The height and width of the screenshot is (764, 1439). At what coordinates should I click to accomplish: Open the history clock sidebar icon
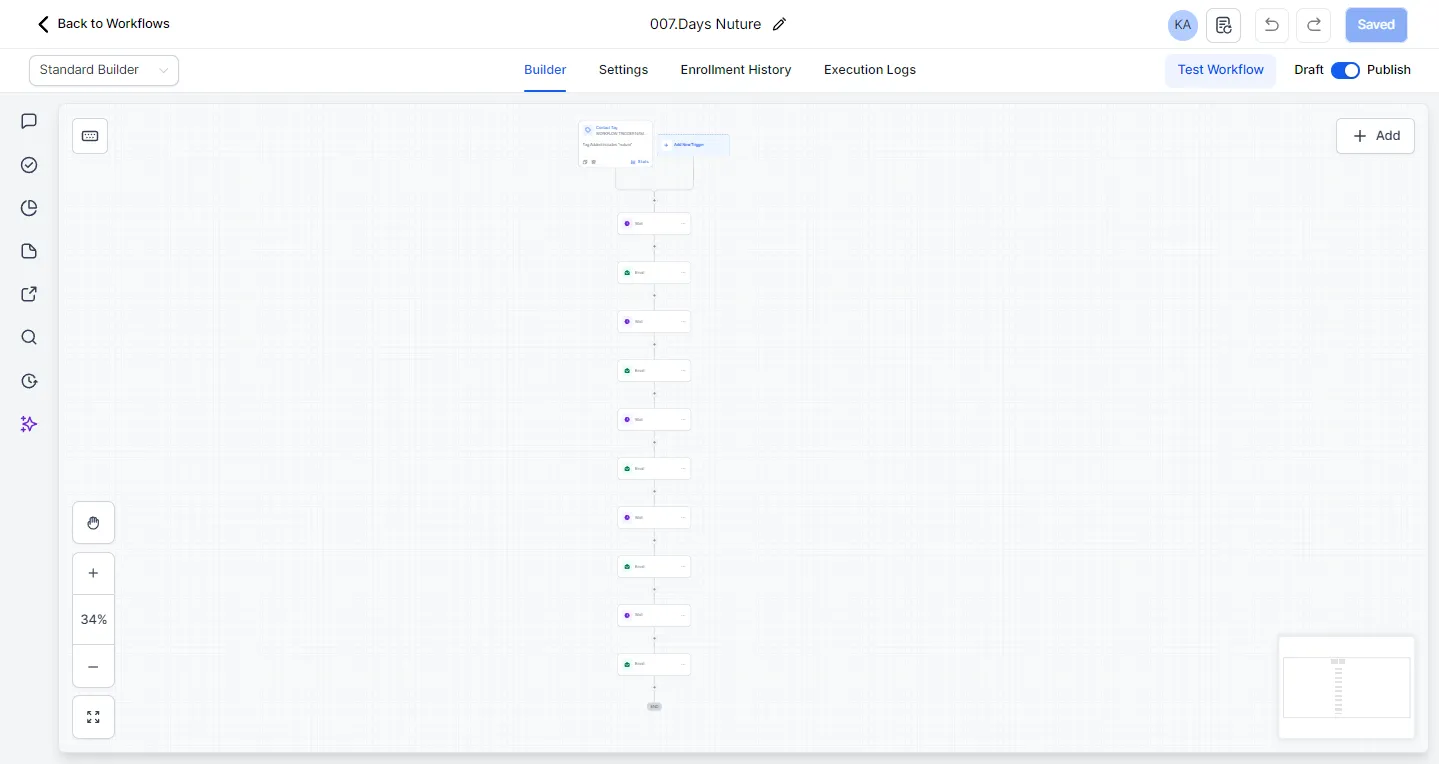28,381
